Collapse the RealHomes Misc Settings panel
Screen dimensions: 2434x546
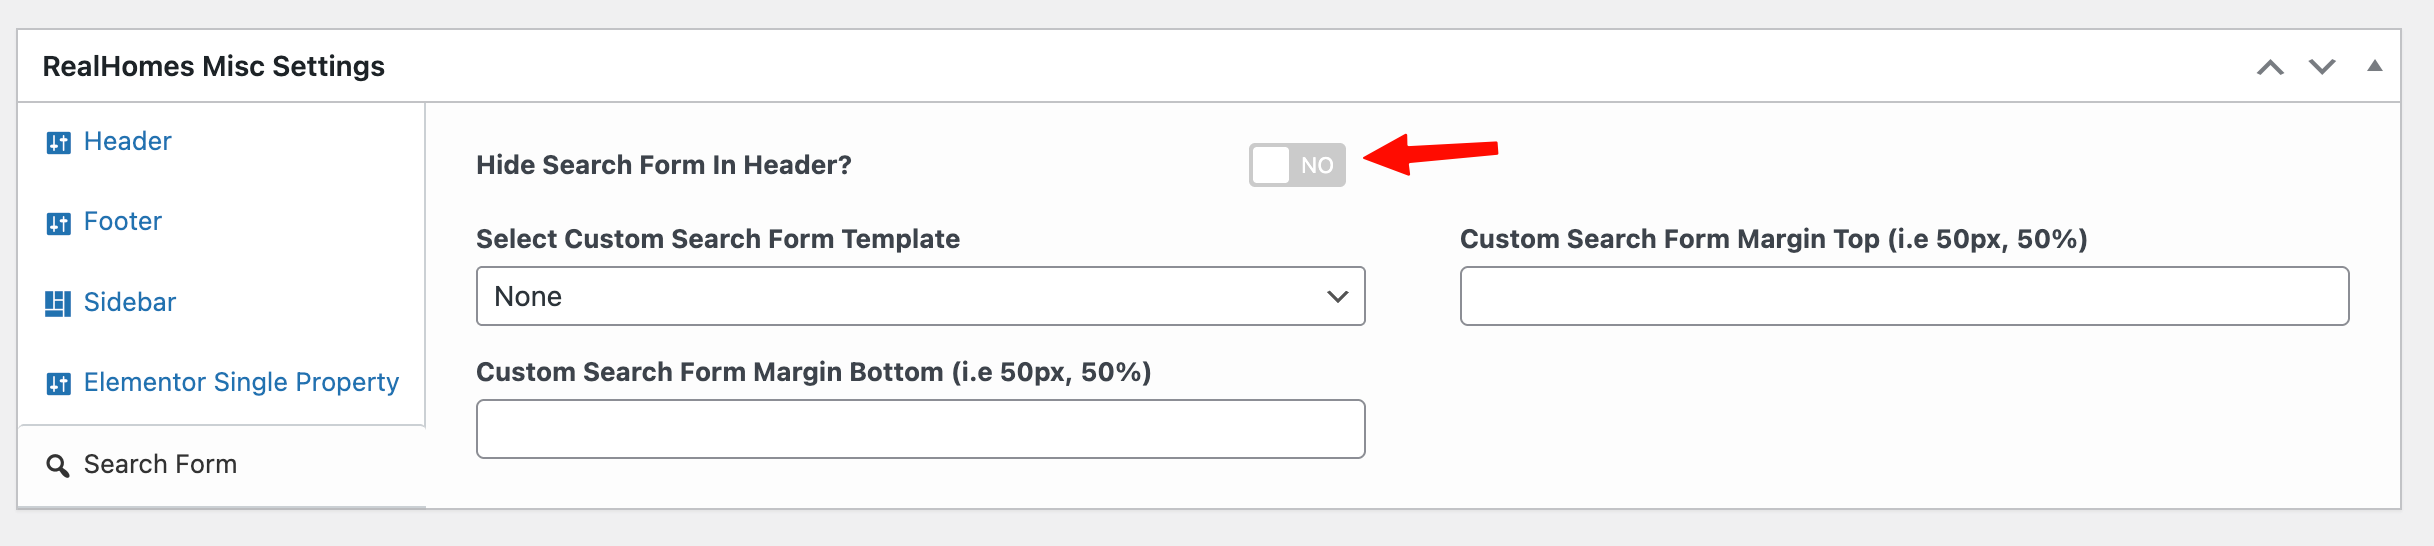pyautogui.click(x=2374, y=66)
